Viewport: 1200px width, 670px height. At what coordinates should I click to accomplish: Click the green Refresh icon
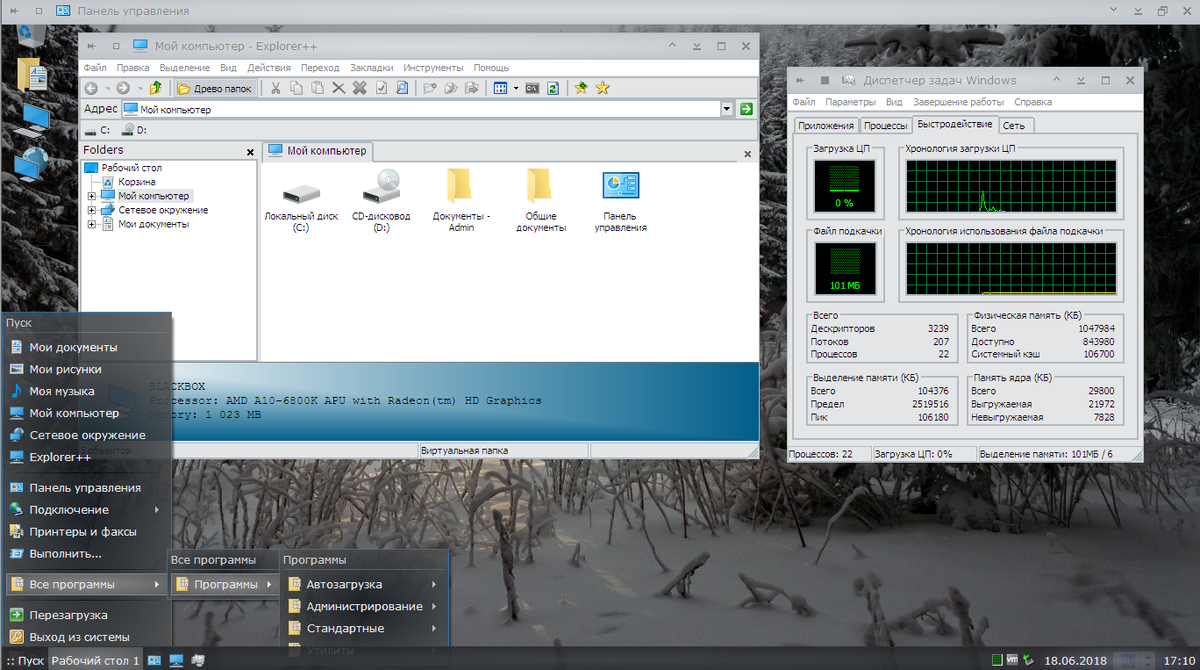(553, 88)
